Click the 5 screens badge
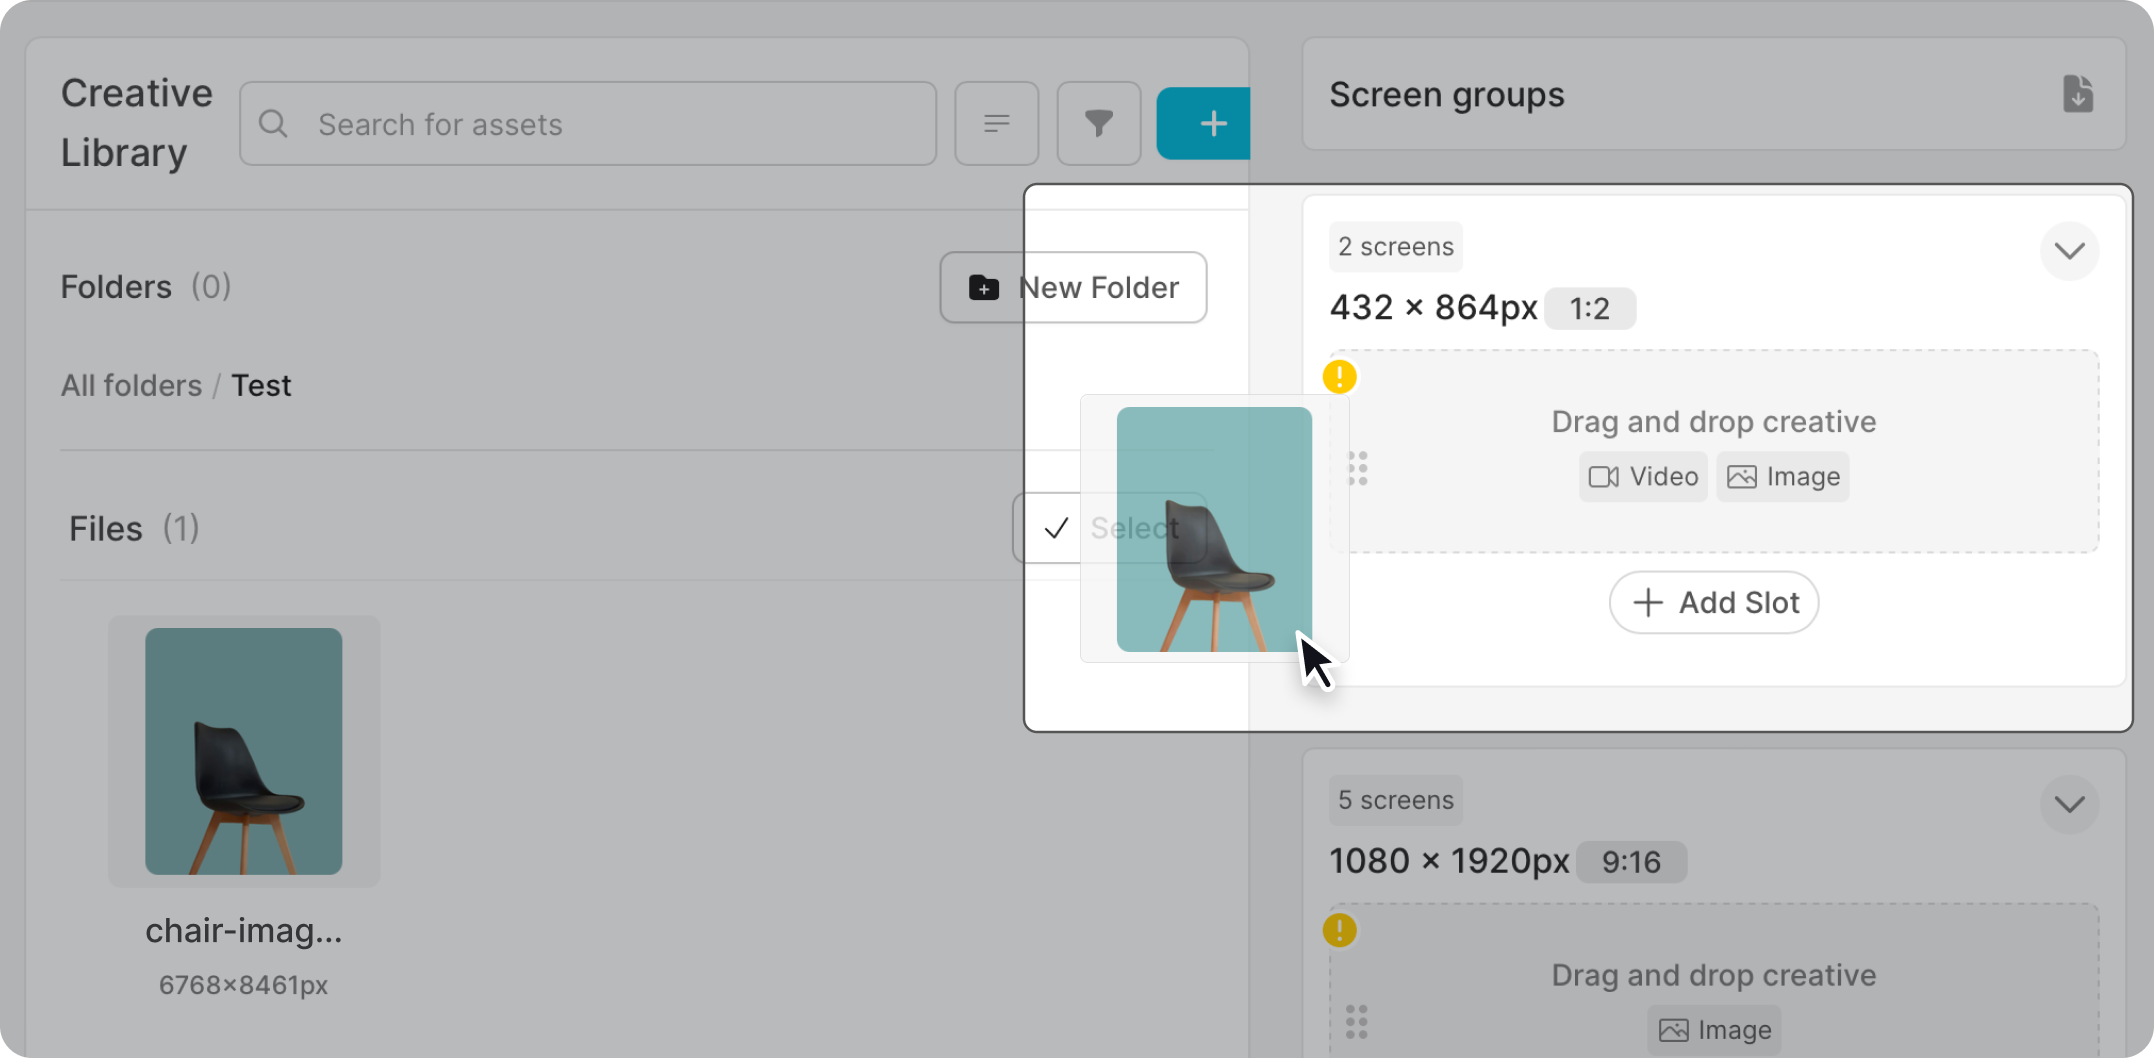This screenshot has height=1058, width=2154. (1396, 801)
